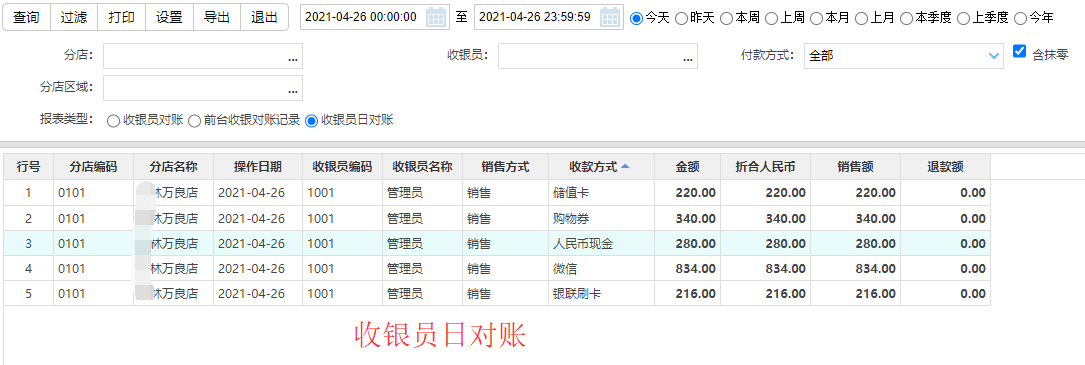Select the 上季度 date range radio
Image resolution: width=1085 pixels, height=365 pixels.
[963, 18]
